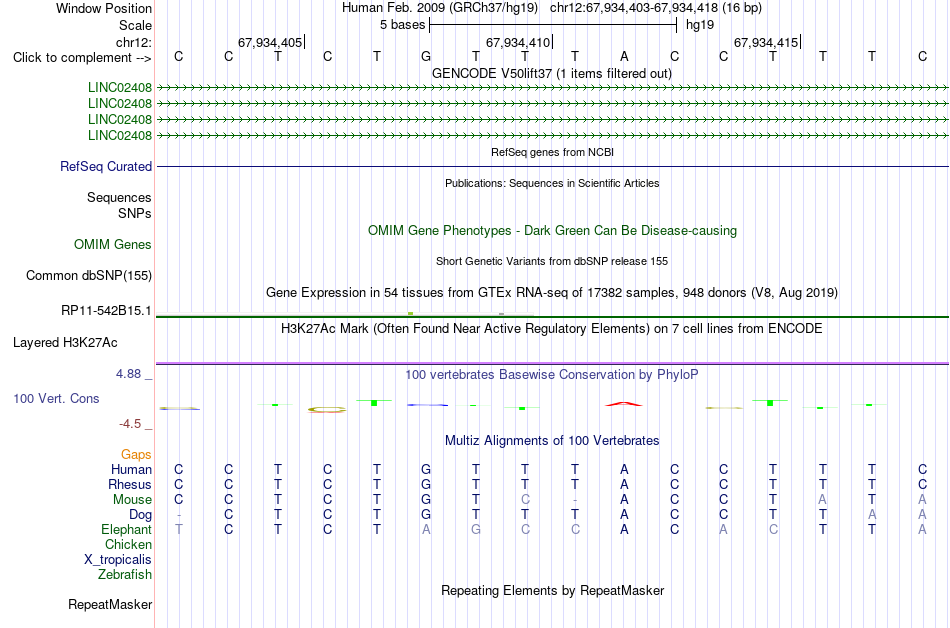Click the chr12:67,934,403-67,934,418 (16 bp) position text
The width and height of the screenshot is (950, 628).
click(656, 8)
